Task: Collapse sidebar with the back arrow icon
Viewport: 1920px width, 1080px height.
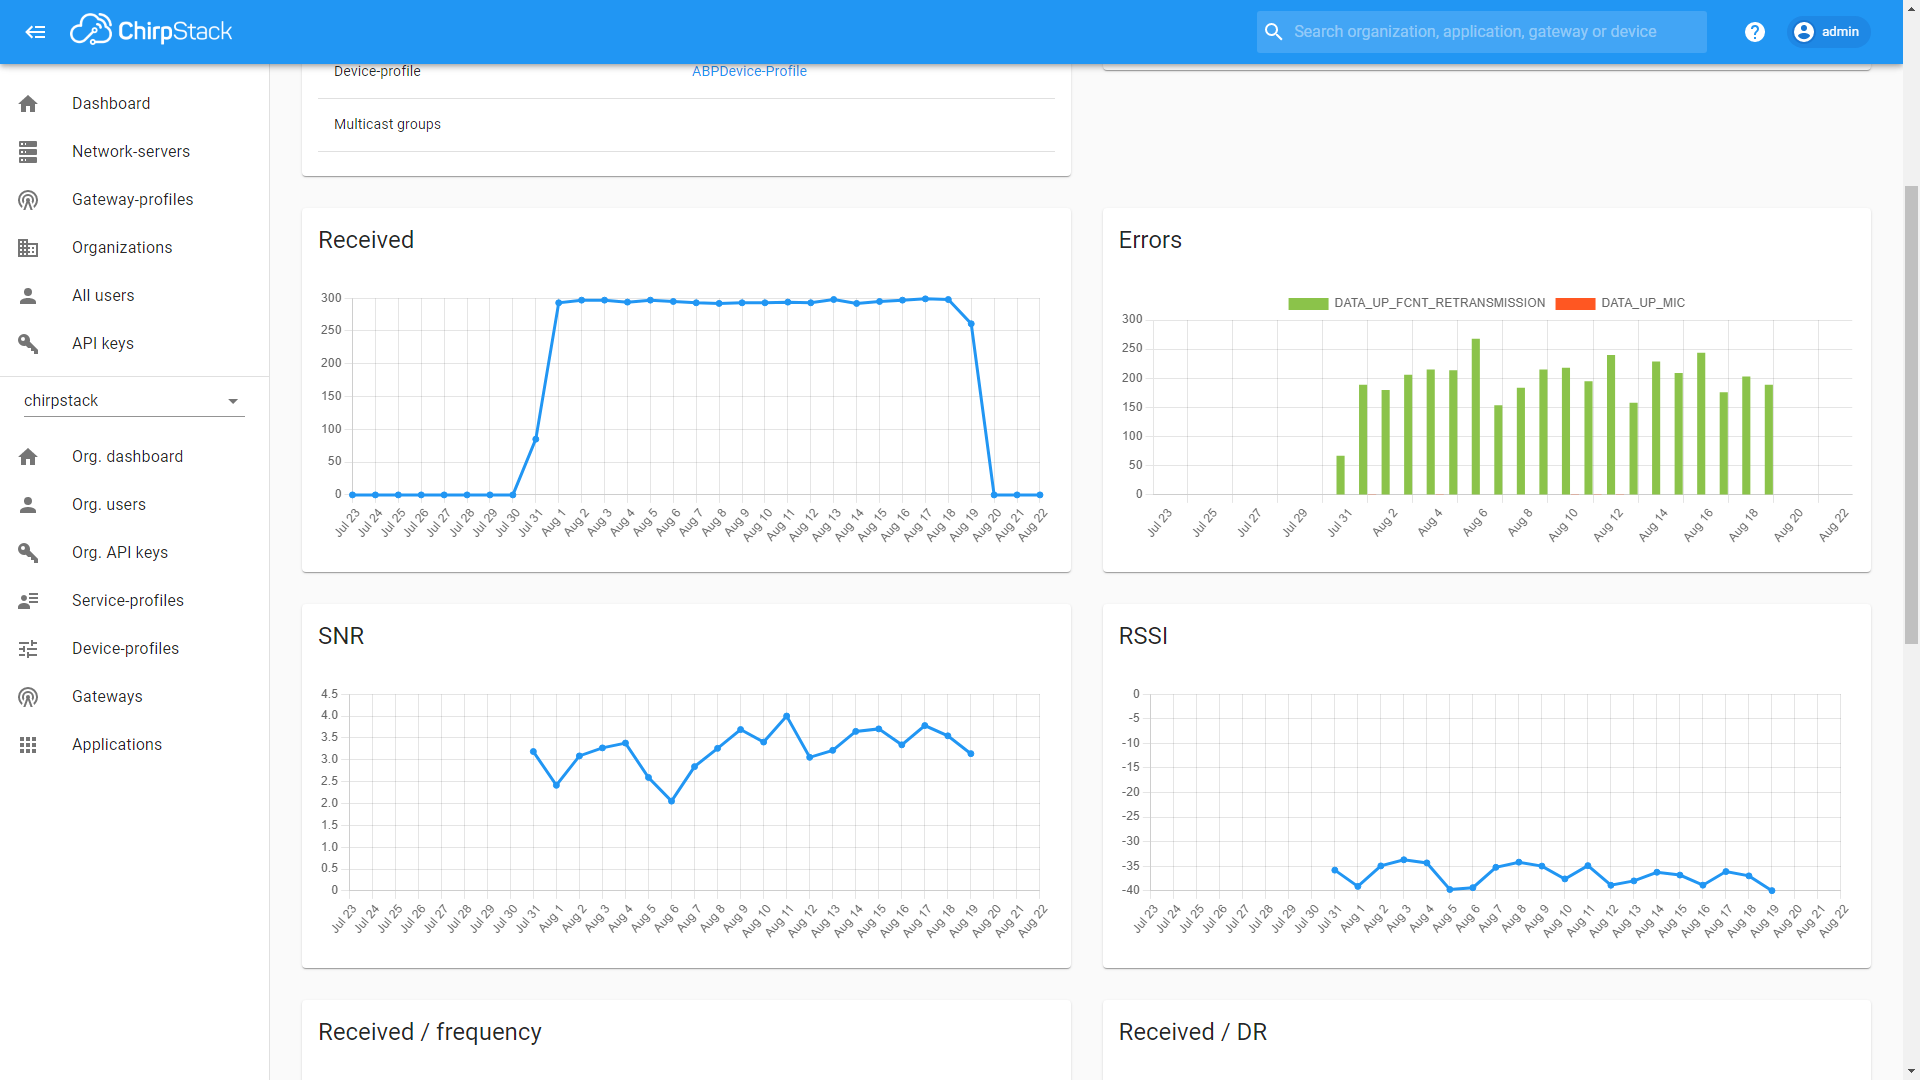Action: [35, 32]
